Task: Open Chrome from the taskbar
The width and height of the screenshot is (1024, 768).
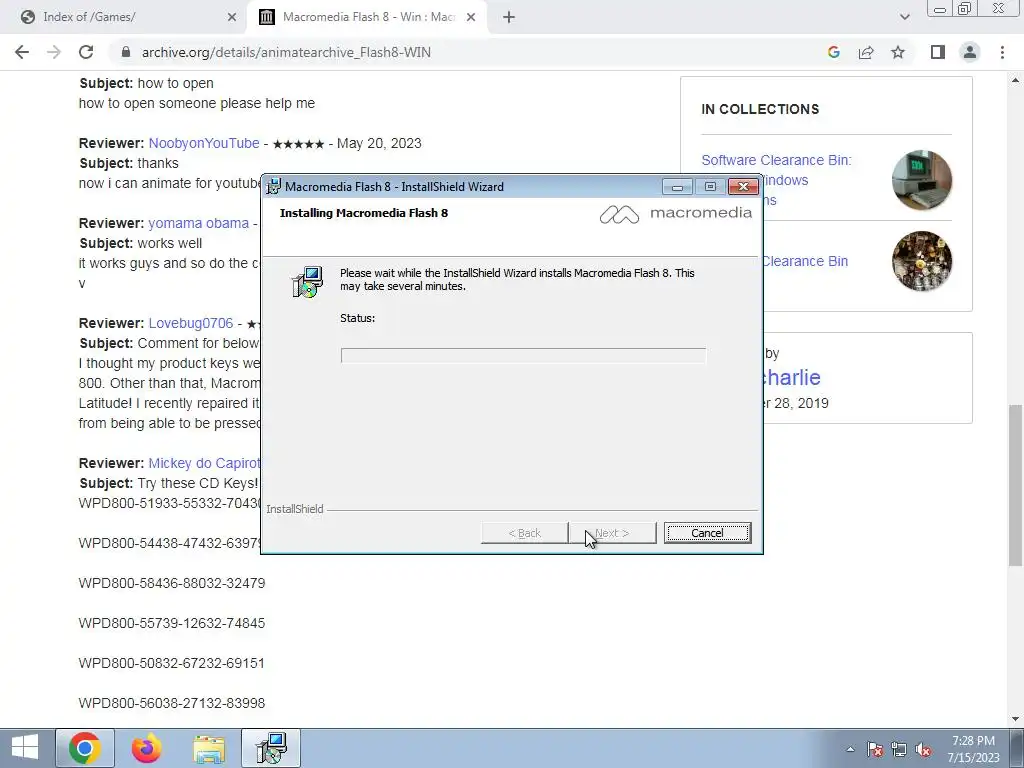Action: click(85, 748)
